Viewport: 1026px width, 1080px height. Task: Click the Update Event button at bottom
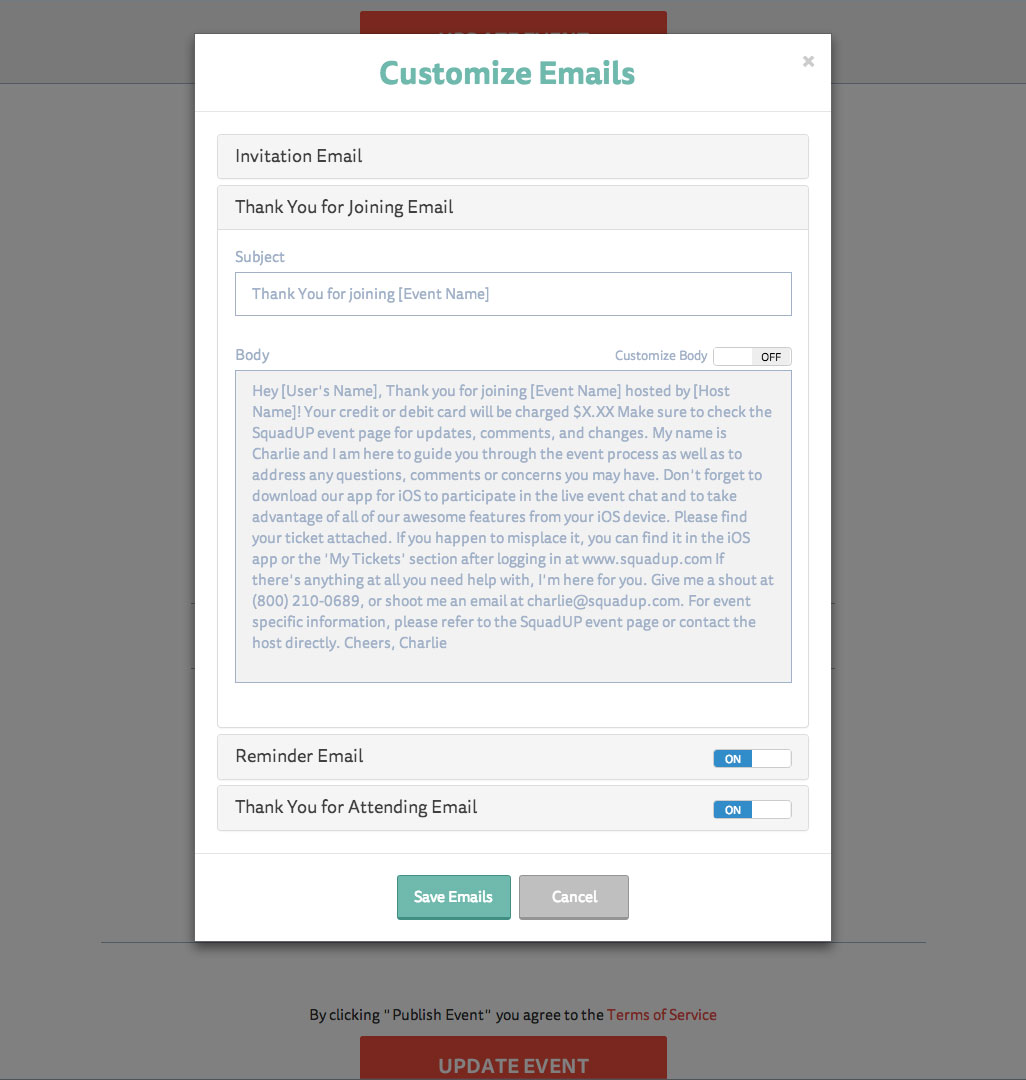point(513,1058)
